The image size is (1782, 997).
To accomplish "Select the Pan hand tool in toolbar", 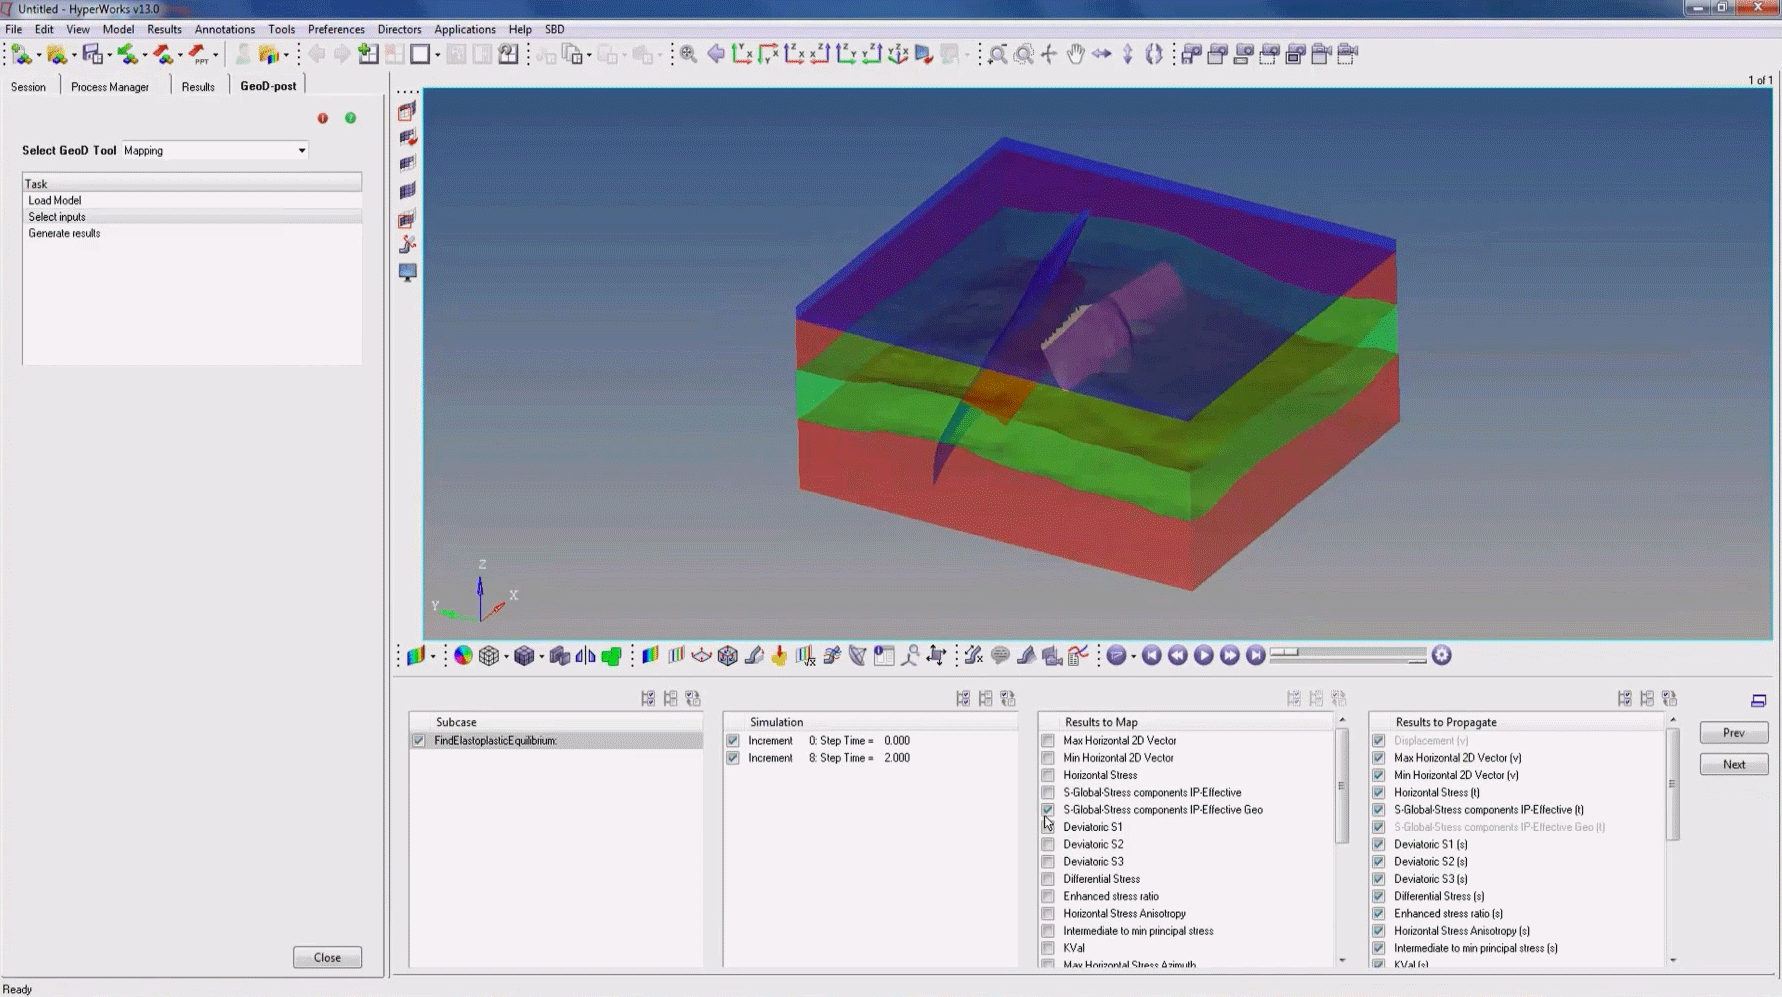I will coord(1075,54).
